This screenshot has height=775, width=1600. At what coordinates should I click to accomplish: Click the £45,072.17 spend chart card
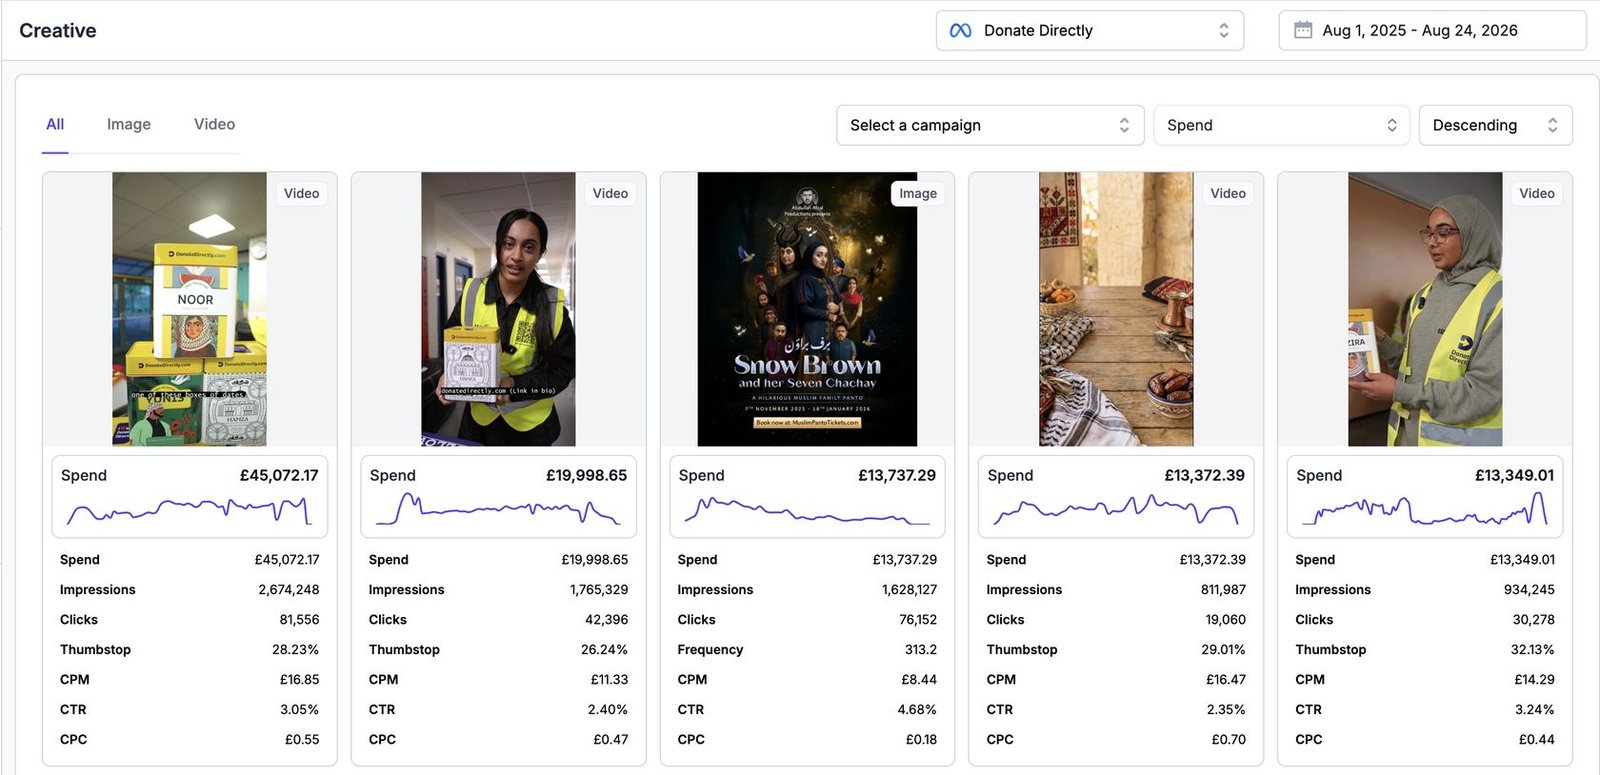(x=190, y=496)
